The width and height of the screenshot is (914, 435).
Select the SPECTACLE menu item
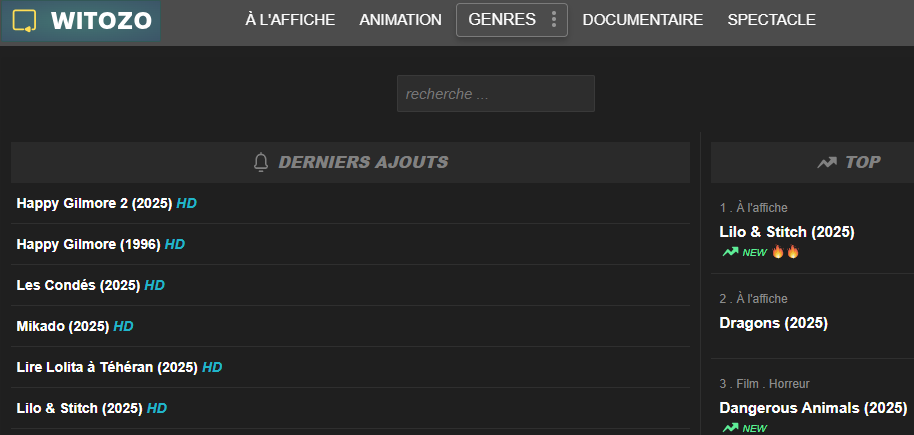(x=771, y=20)
